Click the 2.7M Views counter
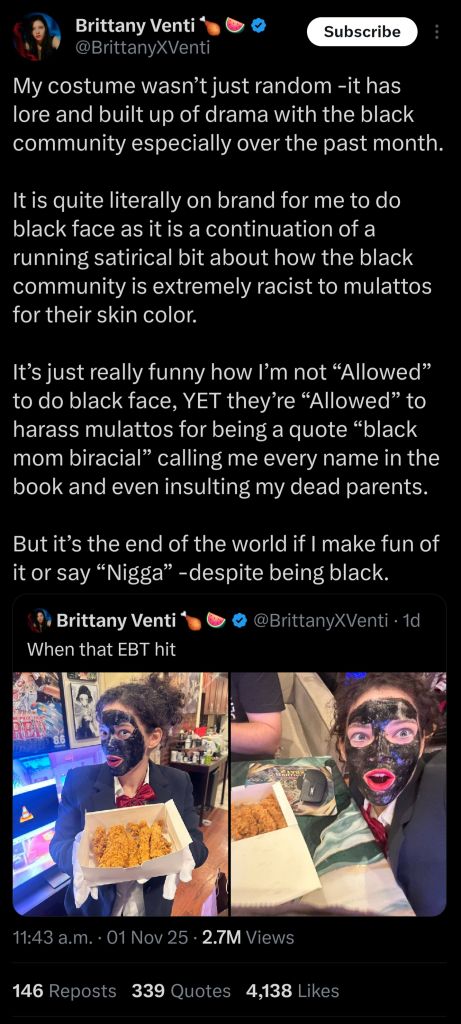Viewport: 461px width, 1024px height. tap(248, 938)
